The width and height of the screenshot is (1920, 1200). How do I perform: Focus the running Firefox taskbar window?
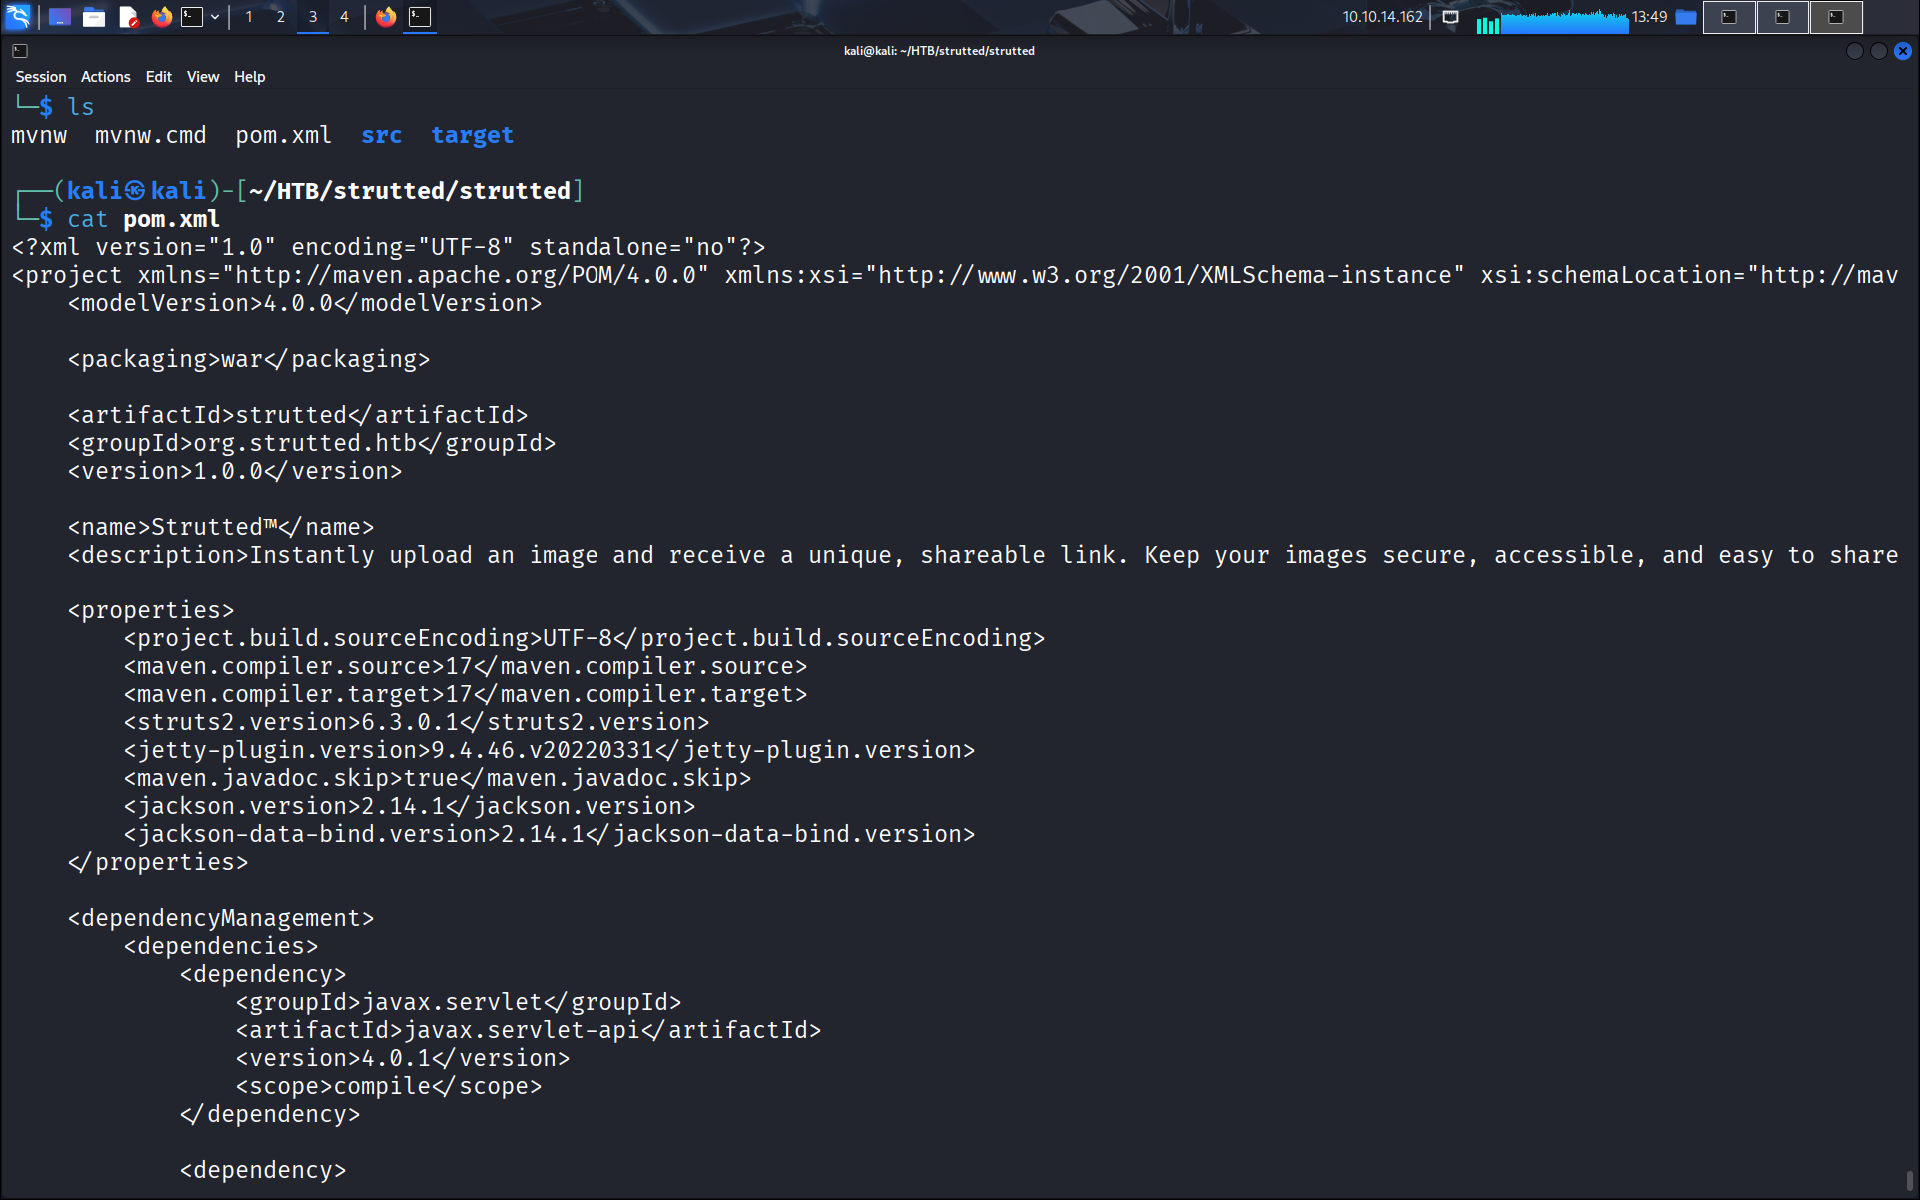click(386, 17)
